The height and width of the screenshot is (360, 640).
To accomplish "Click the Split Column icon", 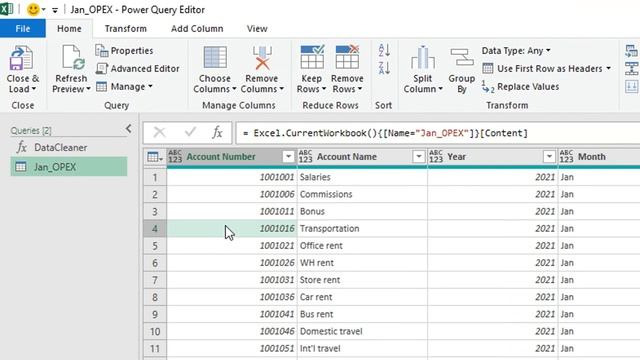I will pyautogui.click(x=423, y=58).
